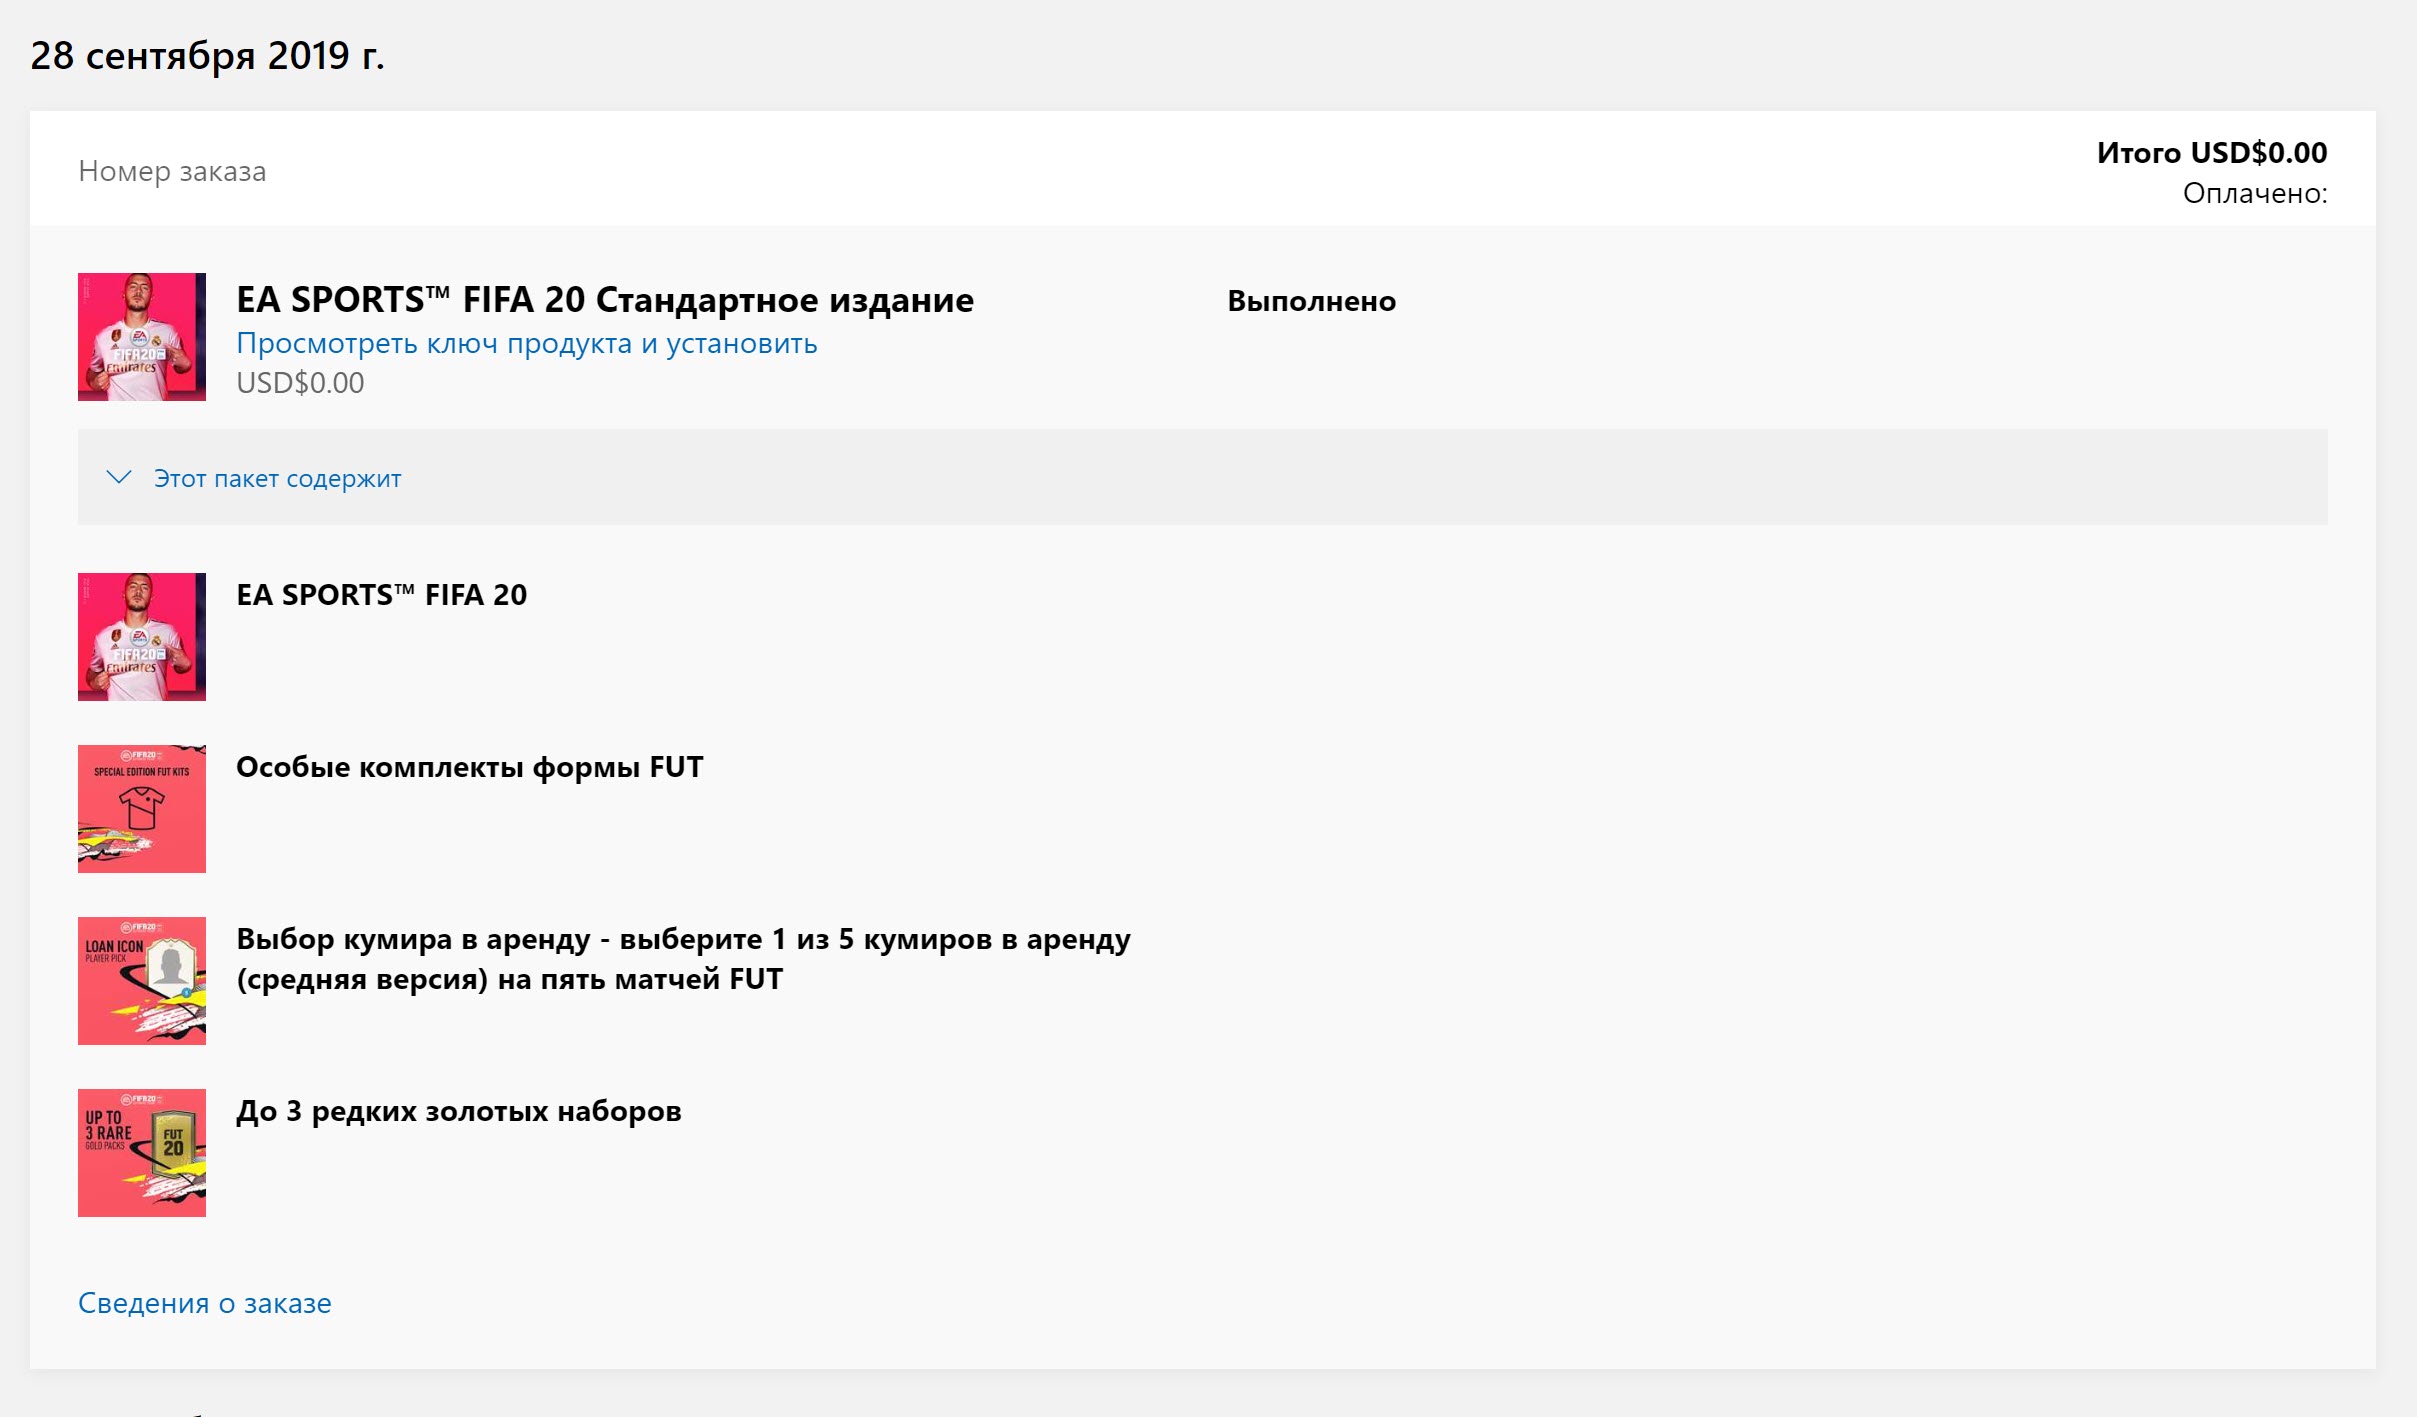Open the 'Сведения о заказе' link
The width and height of the screenshot is (2417, 1417).
click(205, 1303)
